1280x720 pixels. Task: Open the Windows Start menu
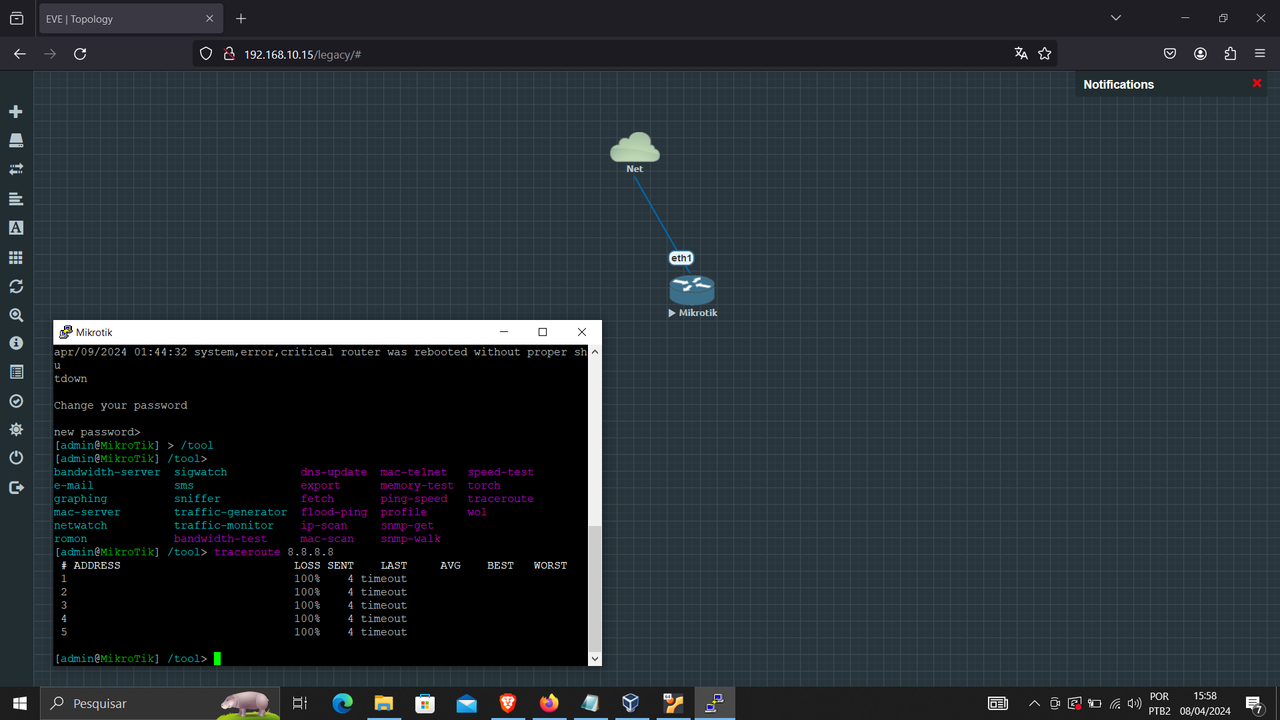coord(20,703)
